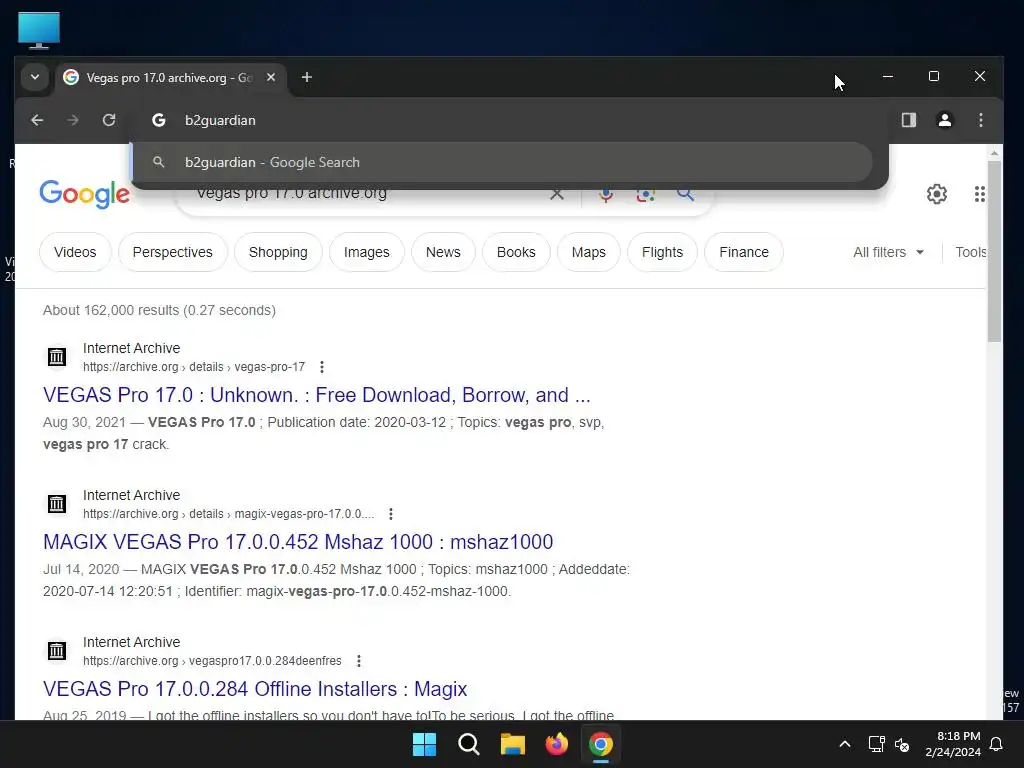Click the Chrome back arrow
Image resolution: width=1024 pixels, height=768 pixels.
click(37, 120)
